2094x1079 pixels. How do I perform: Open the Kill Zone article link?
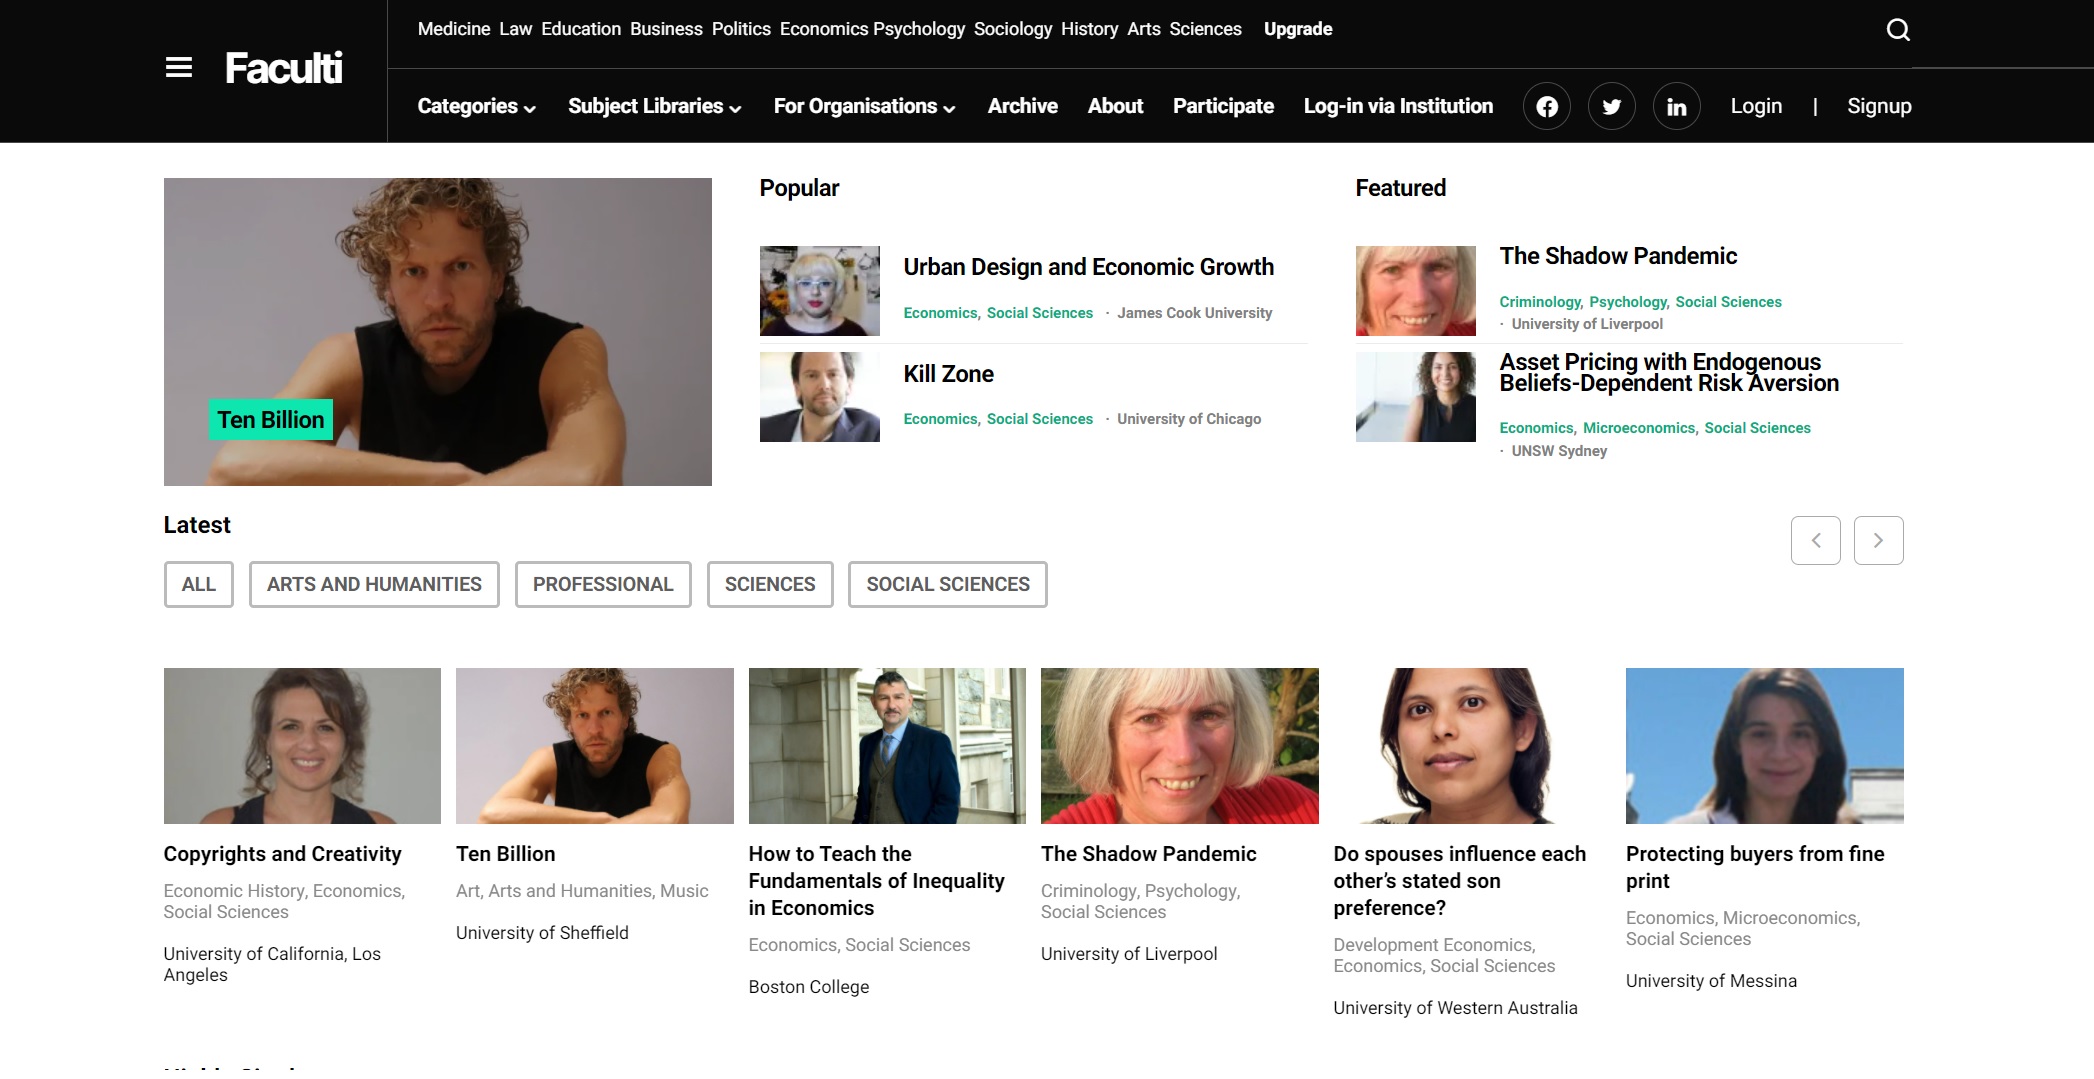click(x=948, y=374)
